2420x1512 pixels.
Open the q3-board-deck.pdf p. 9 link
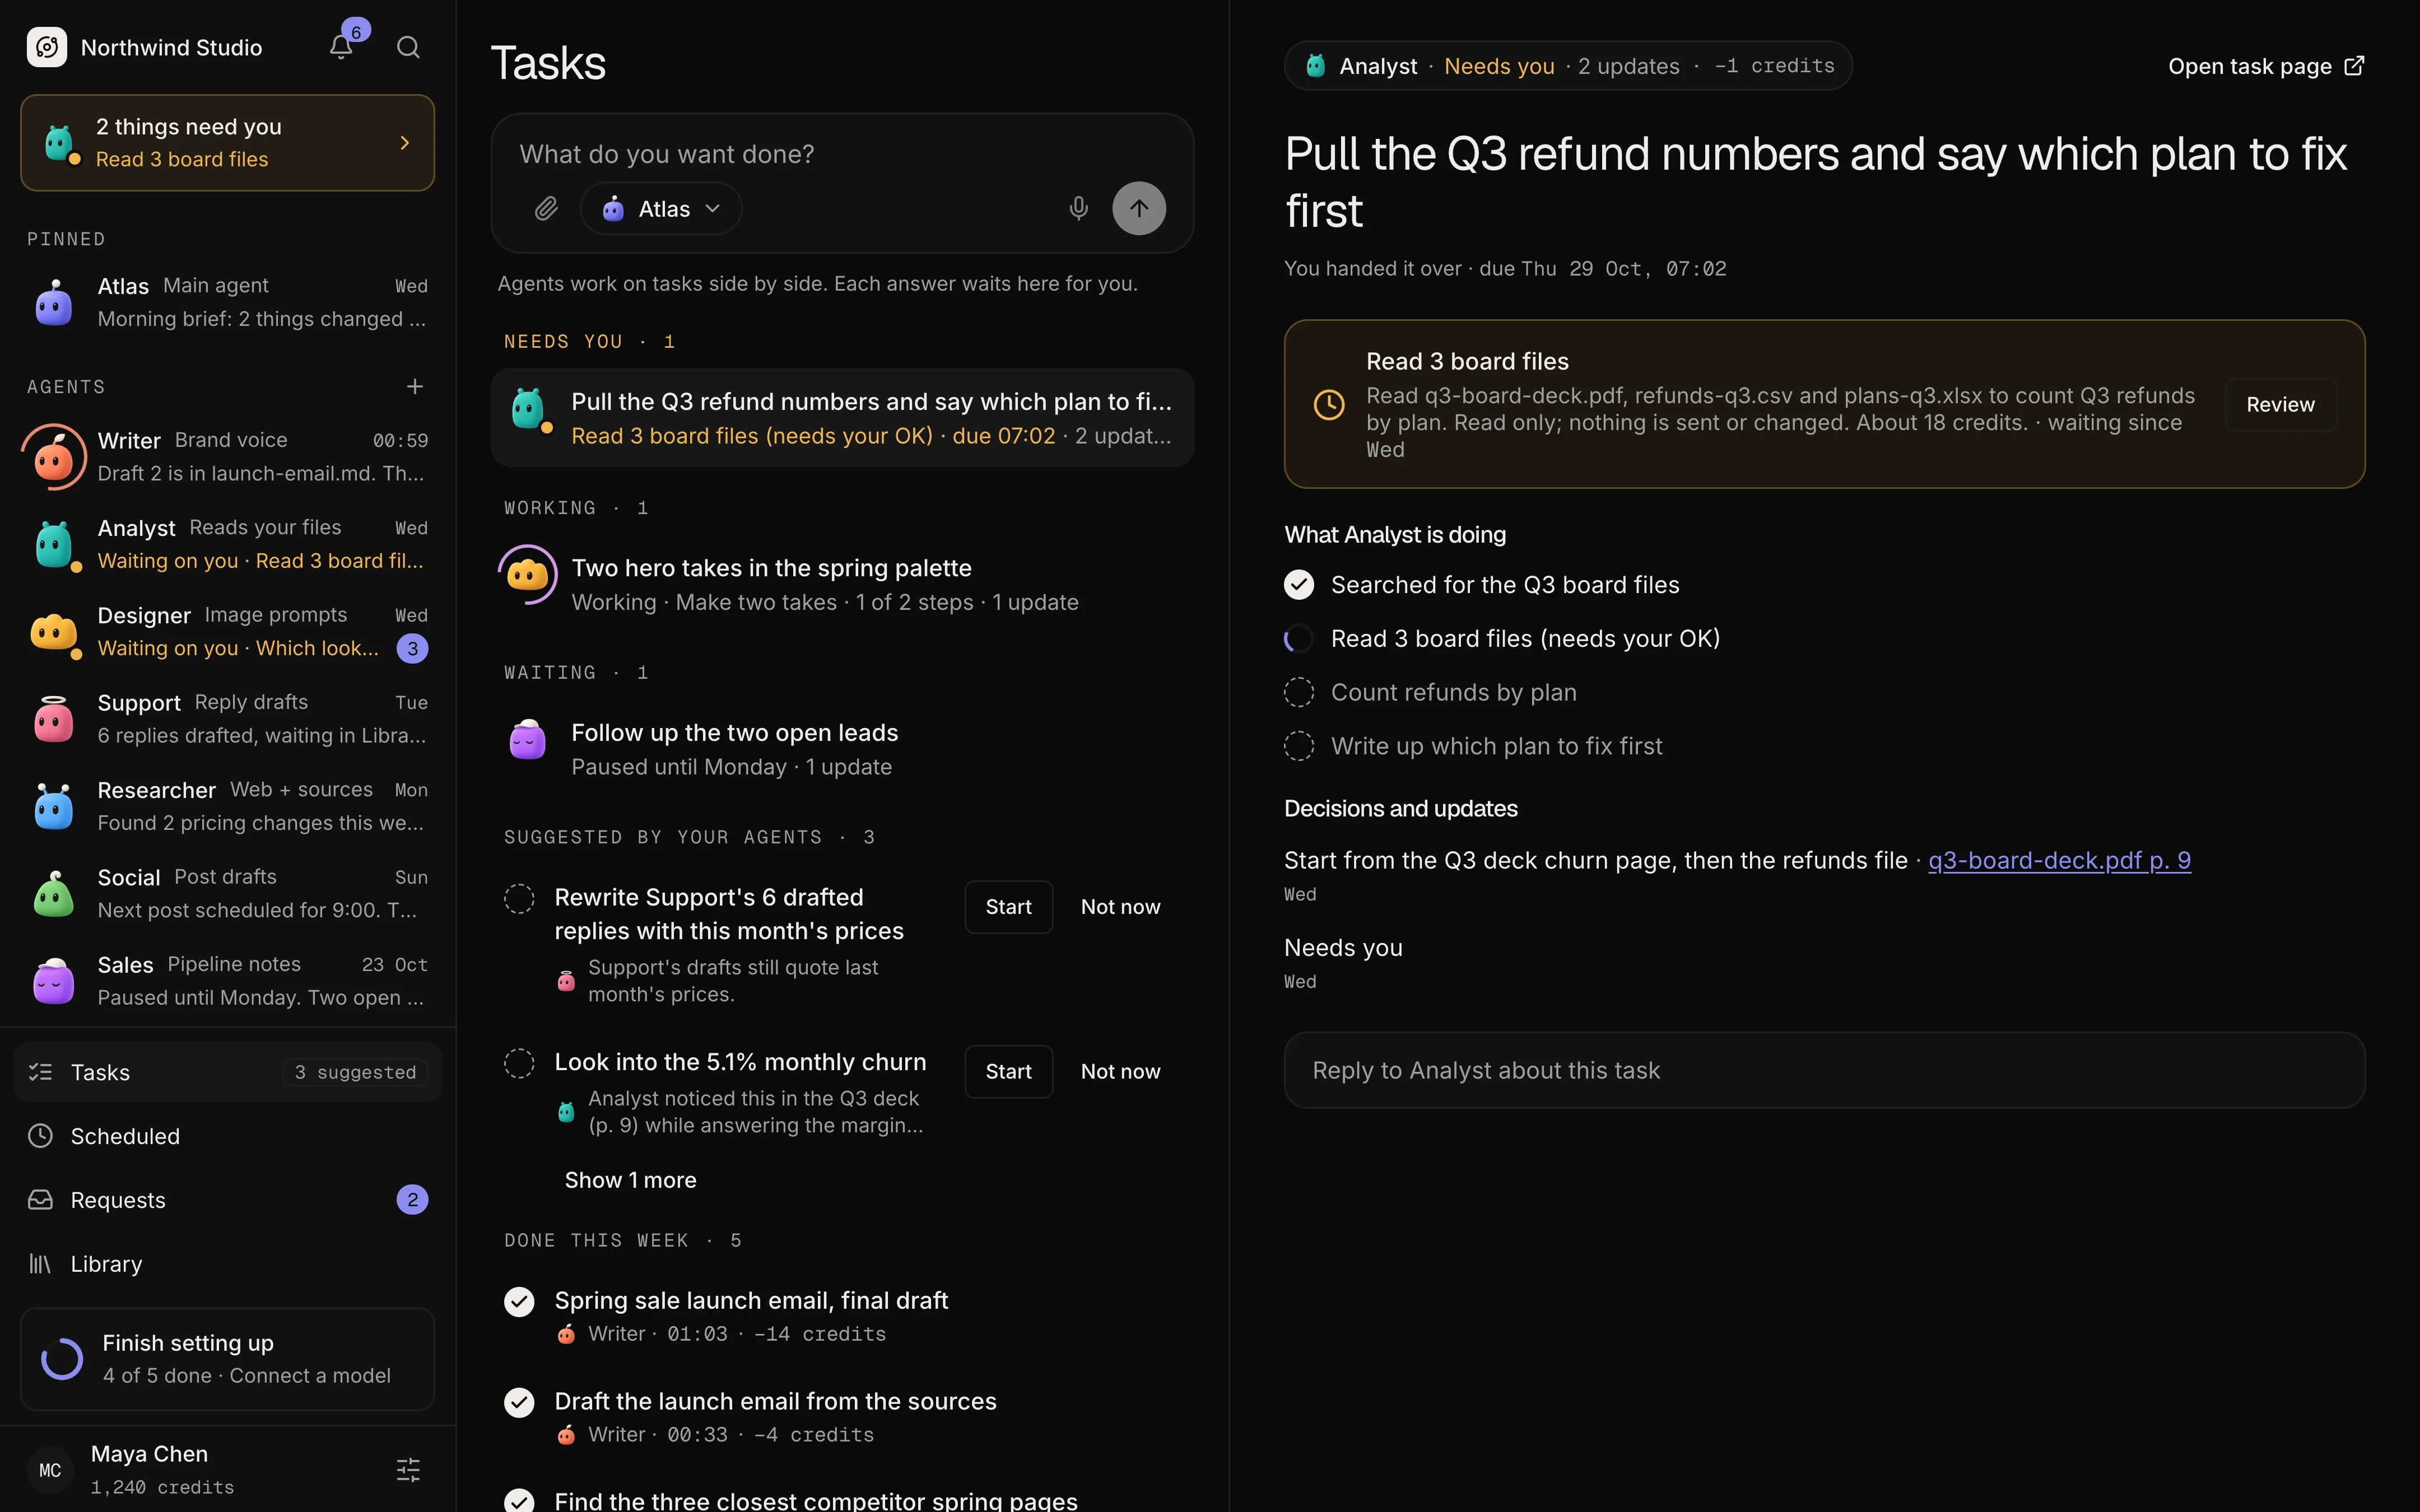(2059, 860)
